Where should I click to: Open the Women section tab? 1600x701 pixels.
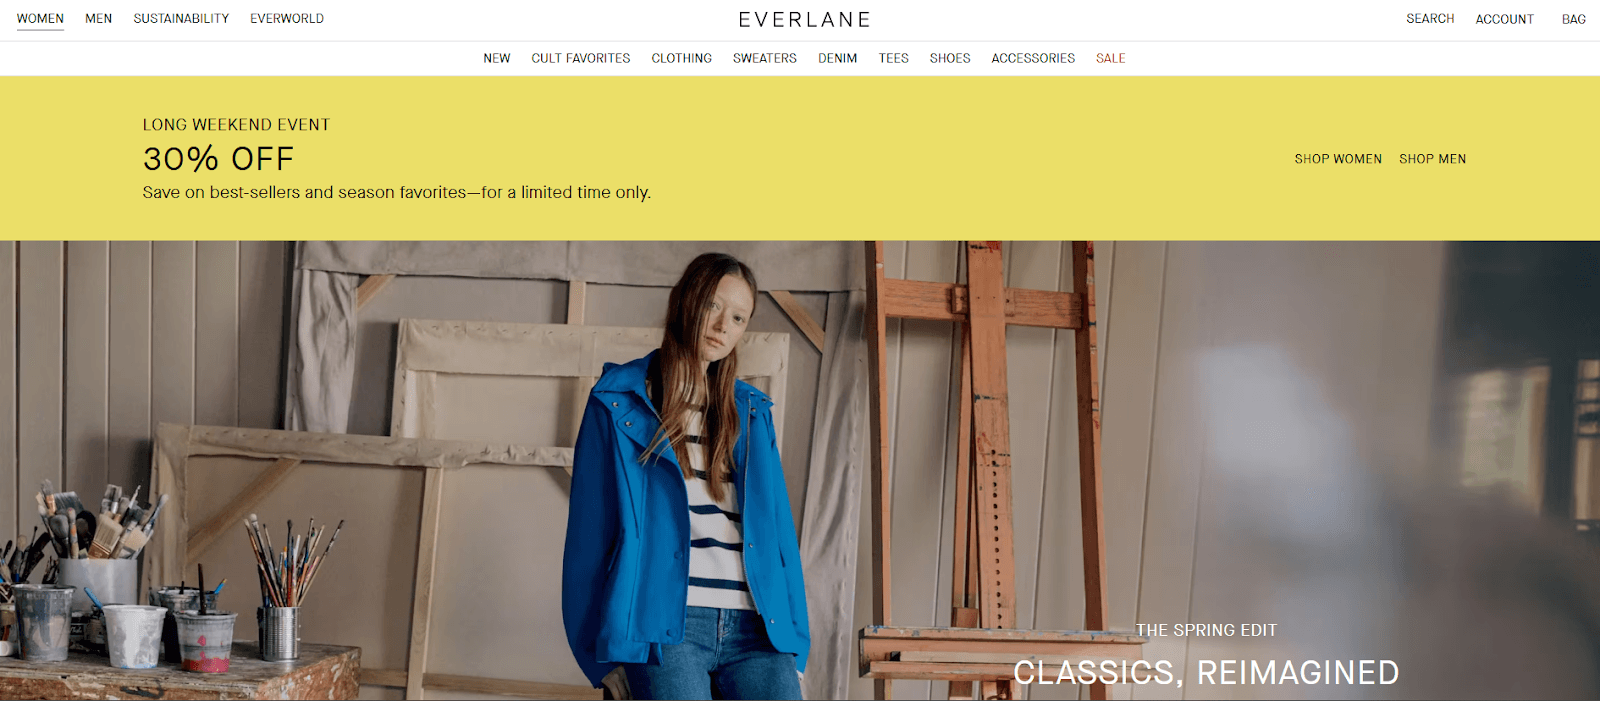click(40, 19)
